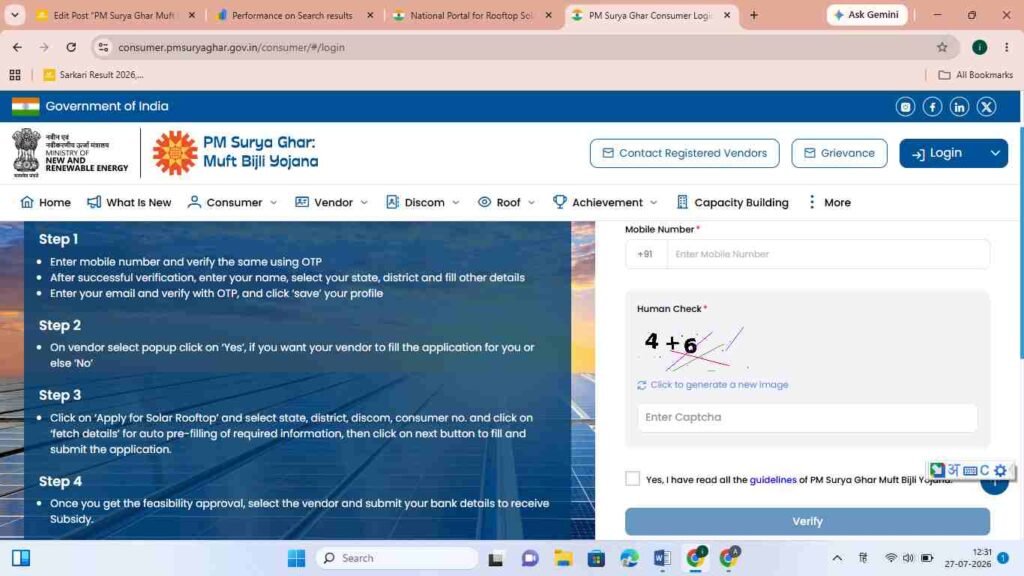Open the Facebook social icon
Viewport: 1024px width, 576px height.
[932, 106]
